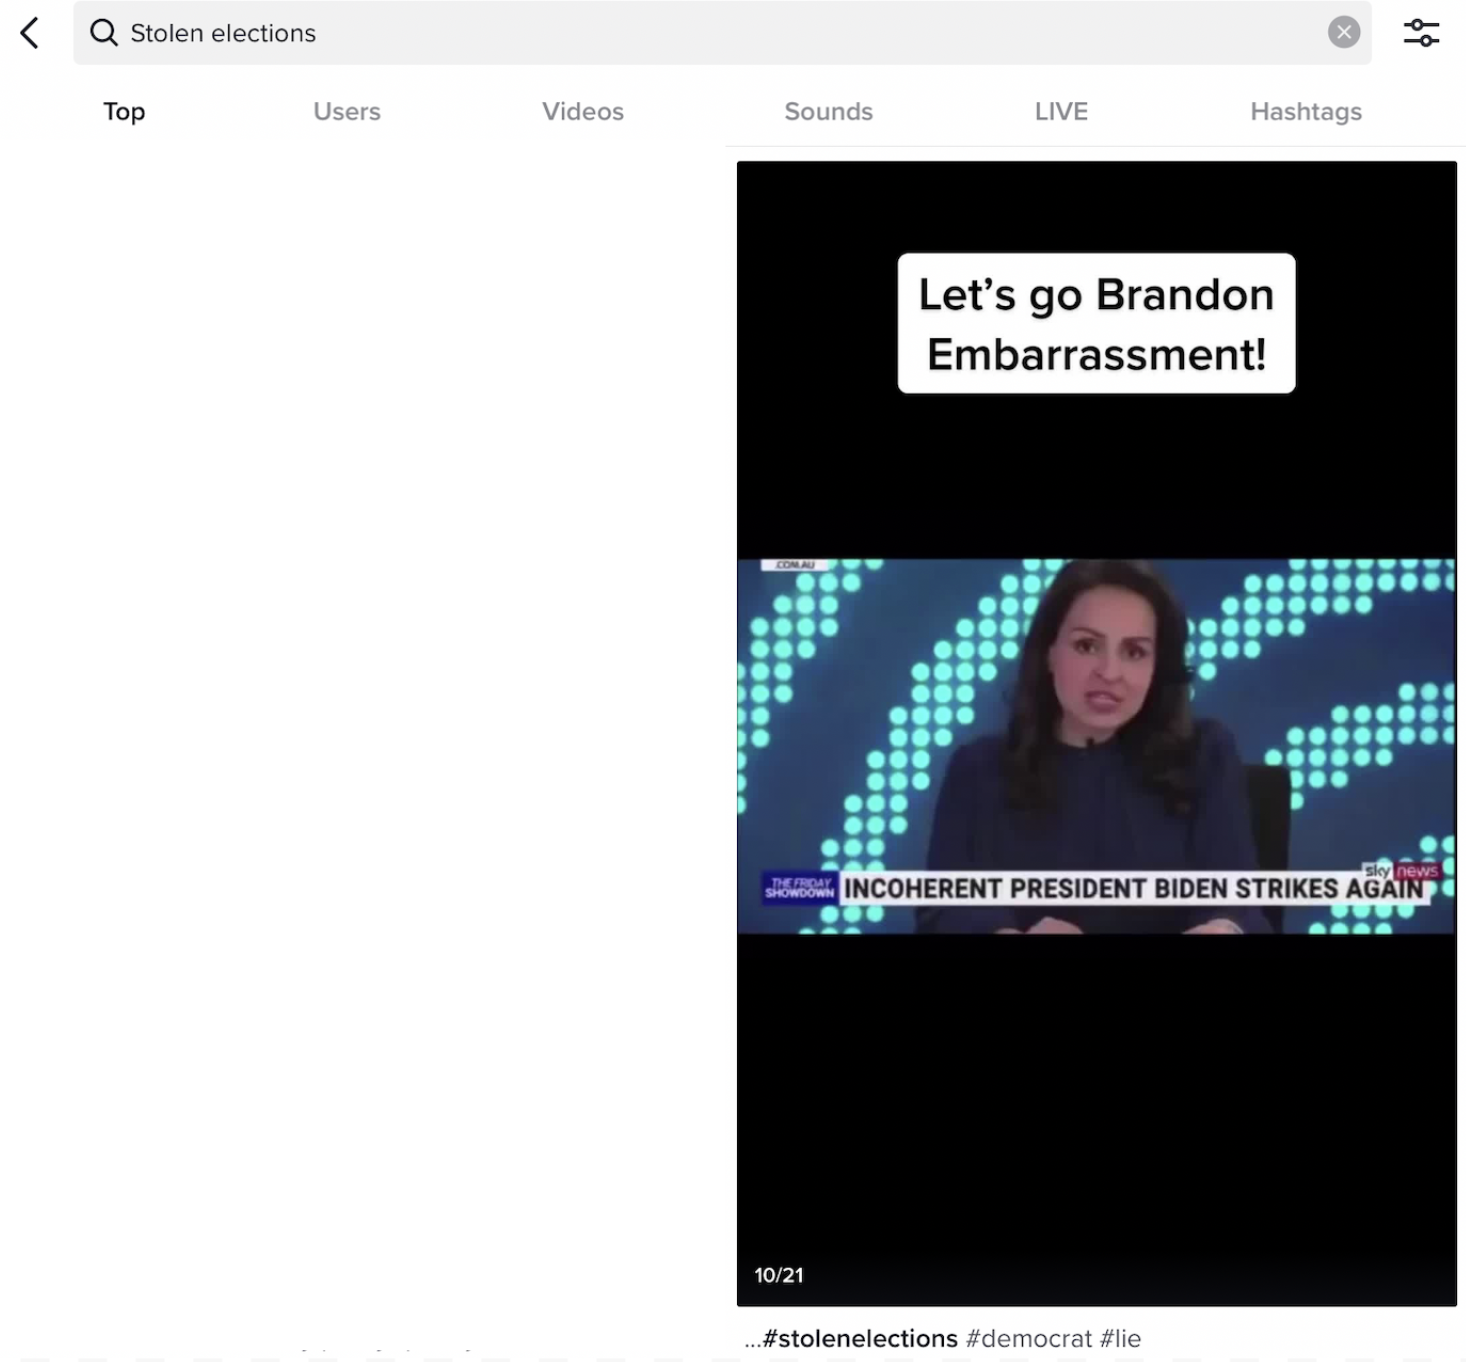The width and height of the screenshot is (1466, 1362).
Task: Go back using the left arrow
Action: pos(30,33)
